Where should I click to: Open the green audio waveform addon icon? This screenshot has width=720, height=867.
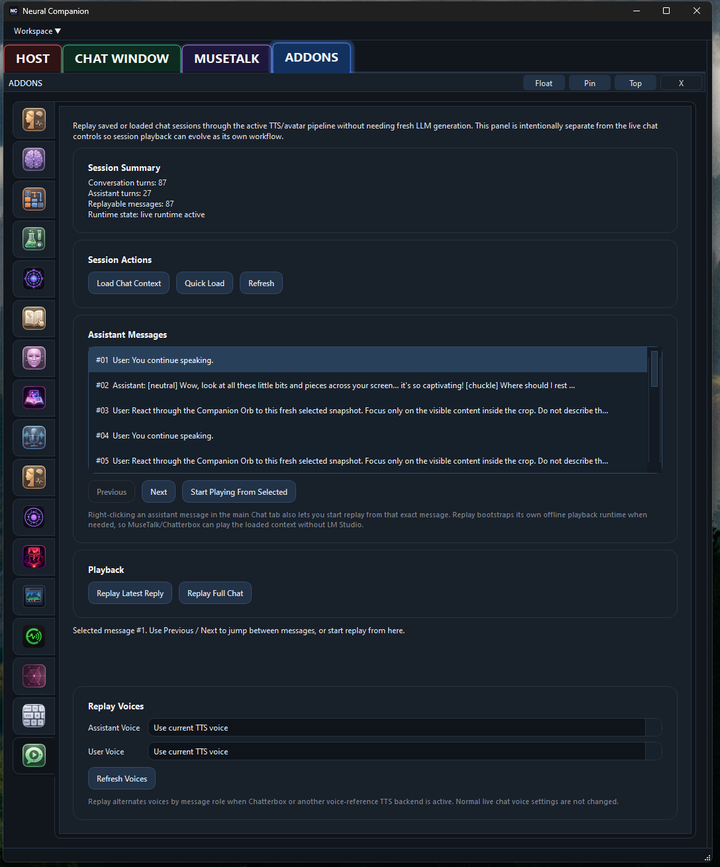click(34, 636)
